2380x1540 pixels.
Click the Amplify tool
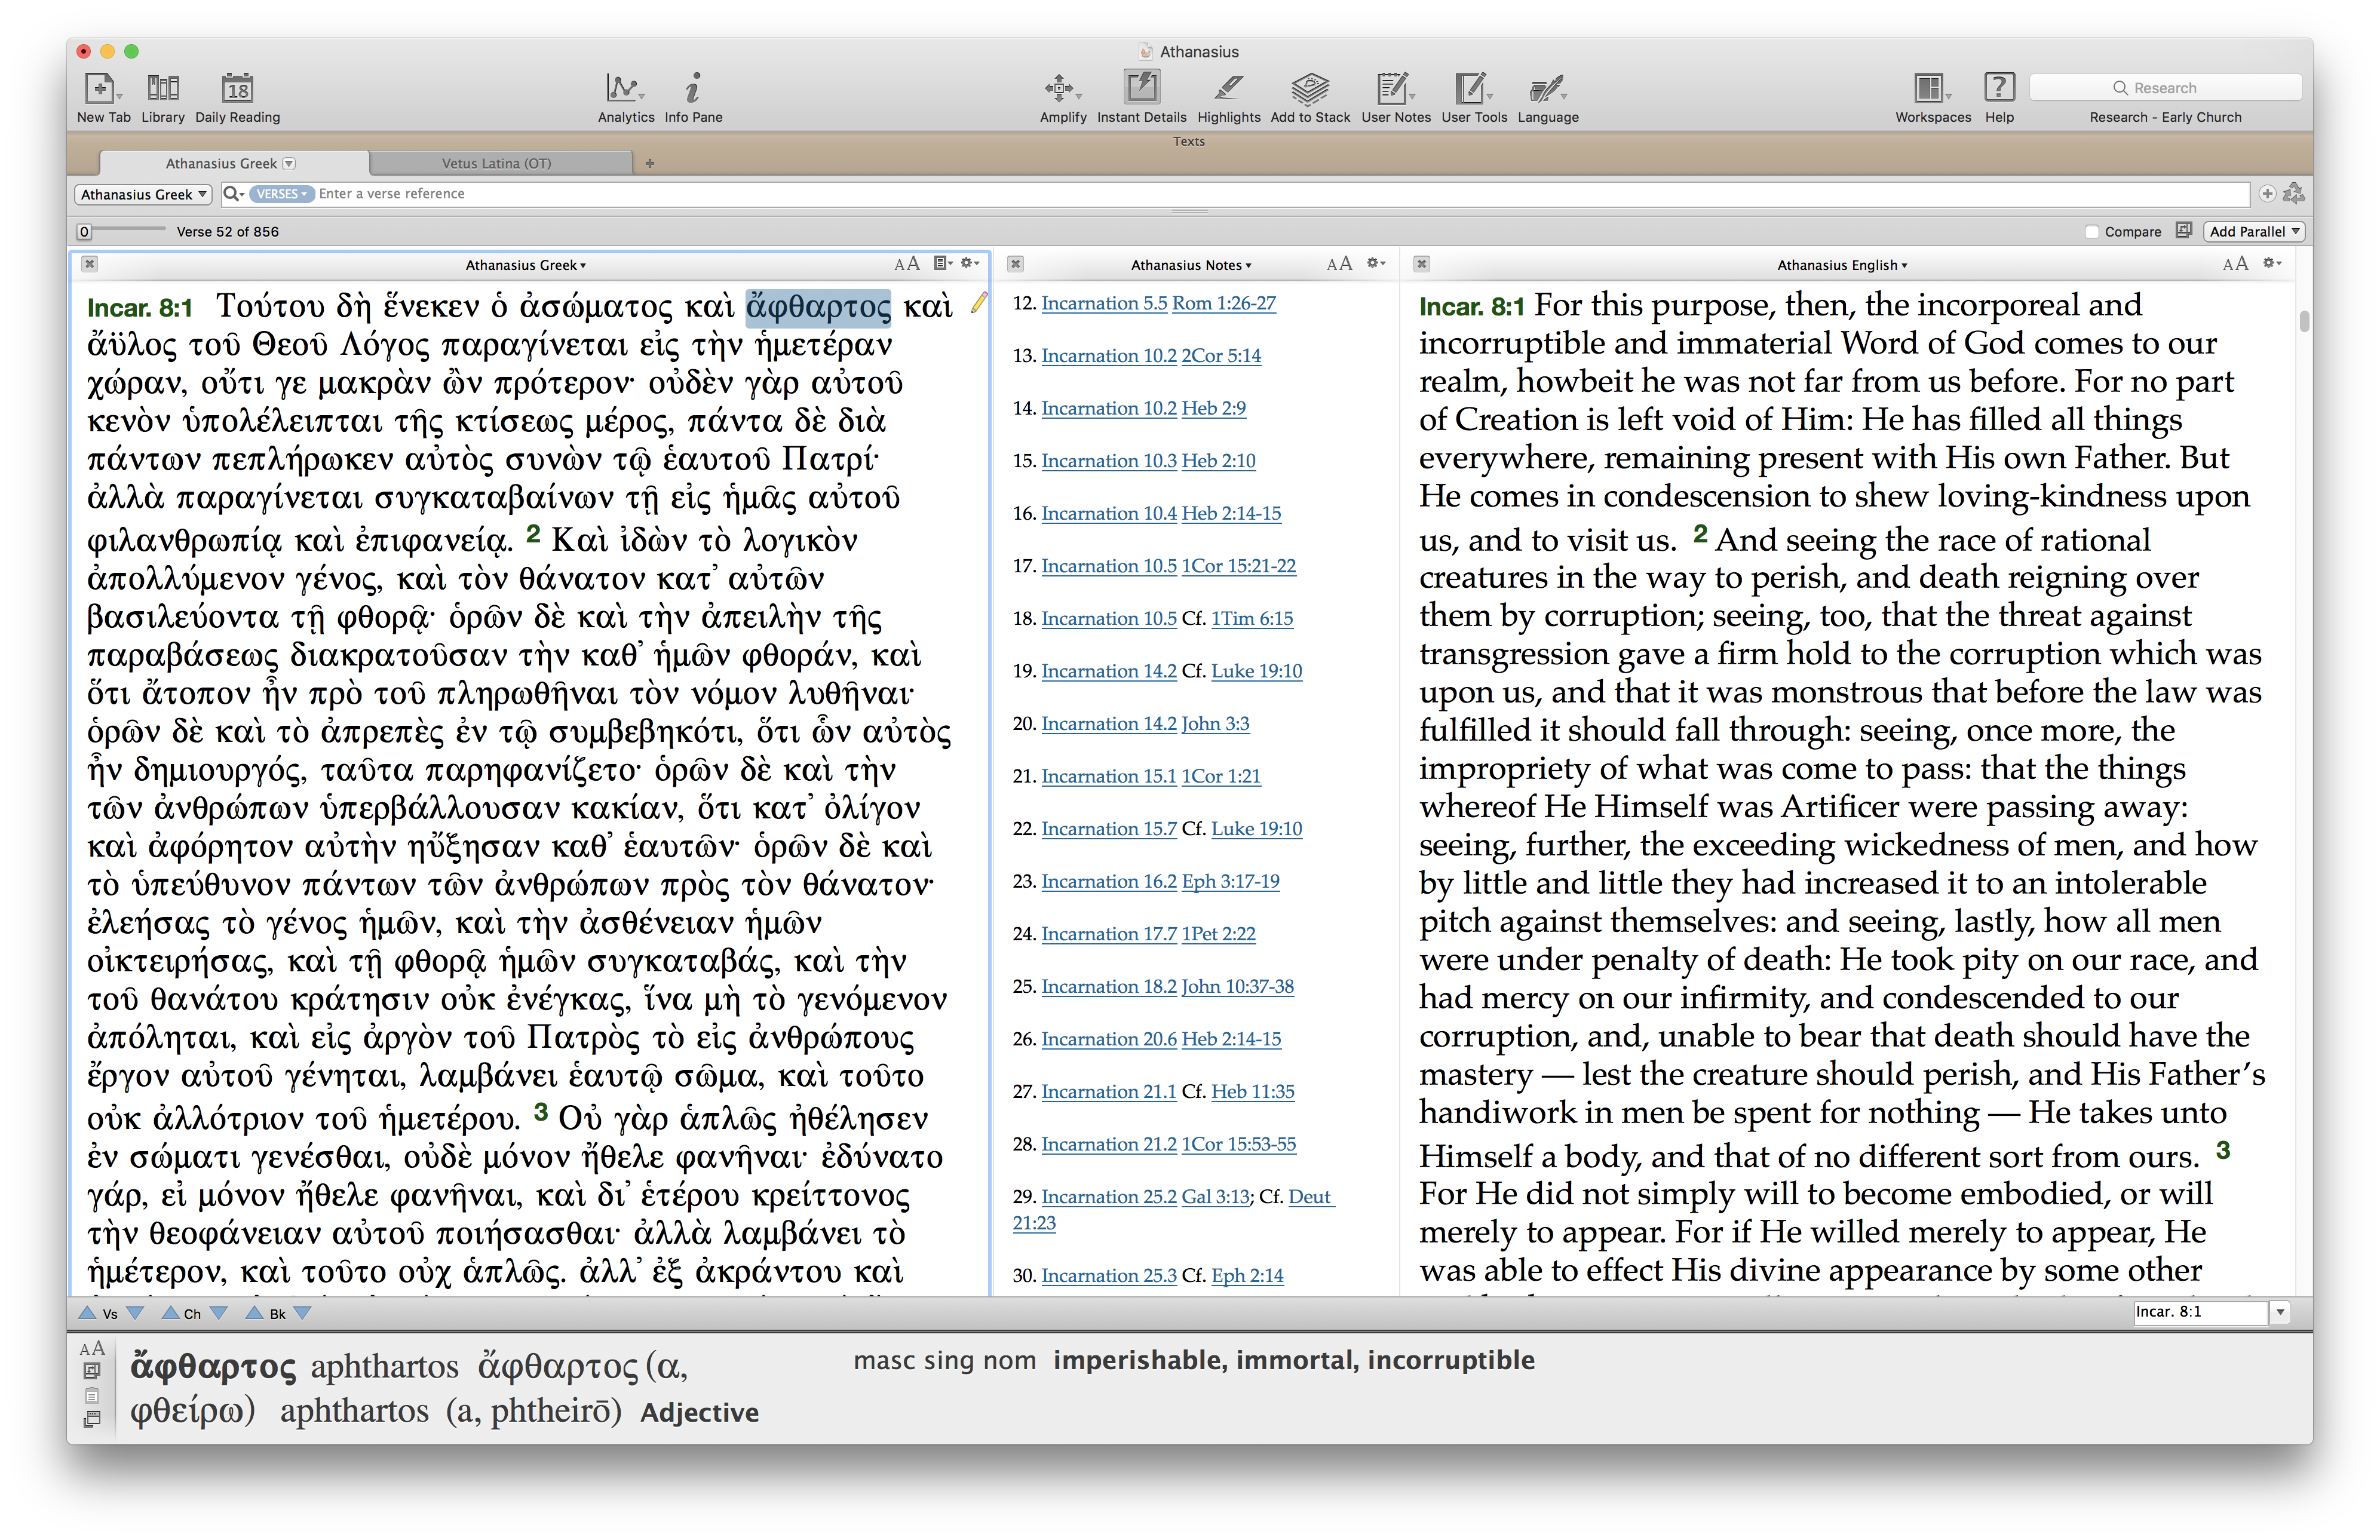[1062, 97]
